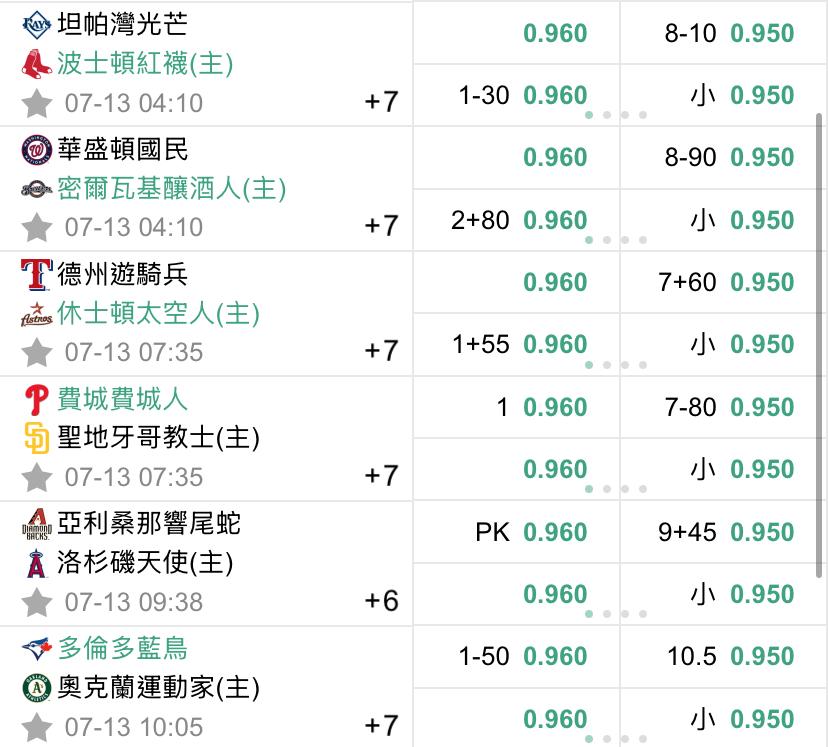The width and height of the screenshot is (828, 747).
Task: Bet 奧克蘭運動家 side at 0.960
Action: click(516, 719)
